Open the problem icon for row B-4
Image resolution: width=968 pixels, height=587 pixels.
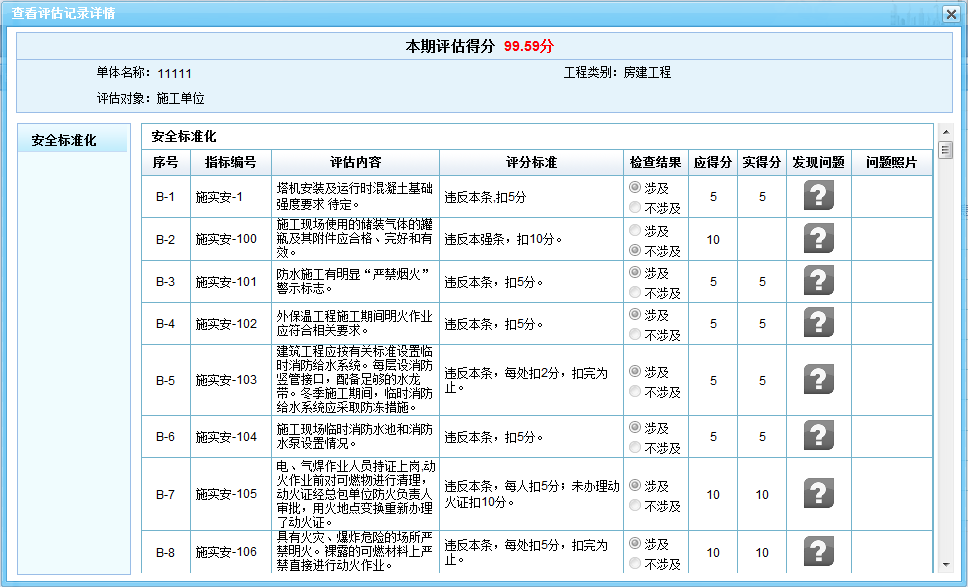click(818, 323)
